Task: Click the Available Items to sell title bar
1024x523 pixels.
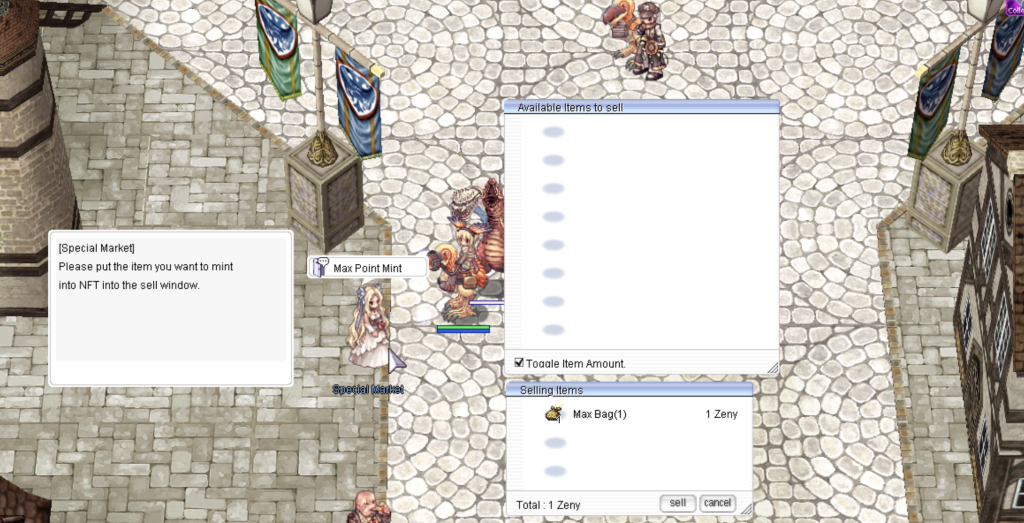Action: pos(640,107)
